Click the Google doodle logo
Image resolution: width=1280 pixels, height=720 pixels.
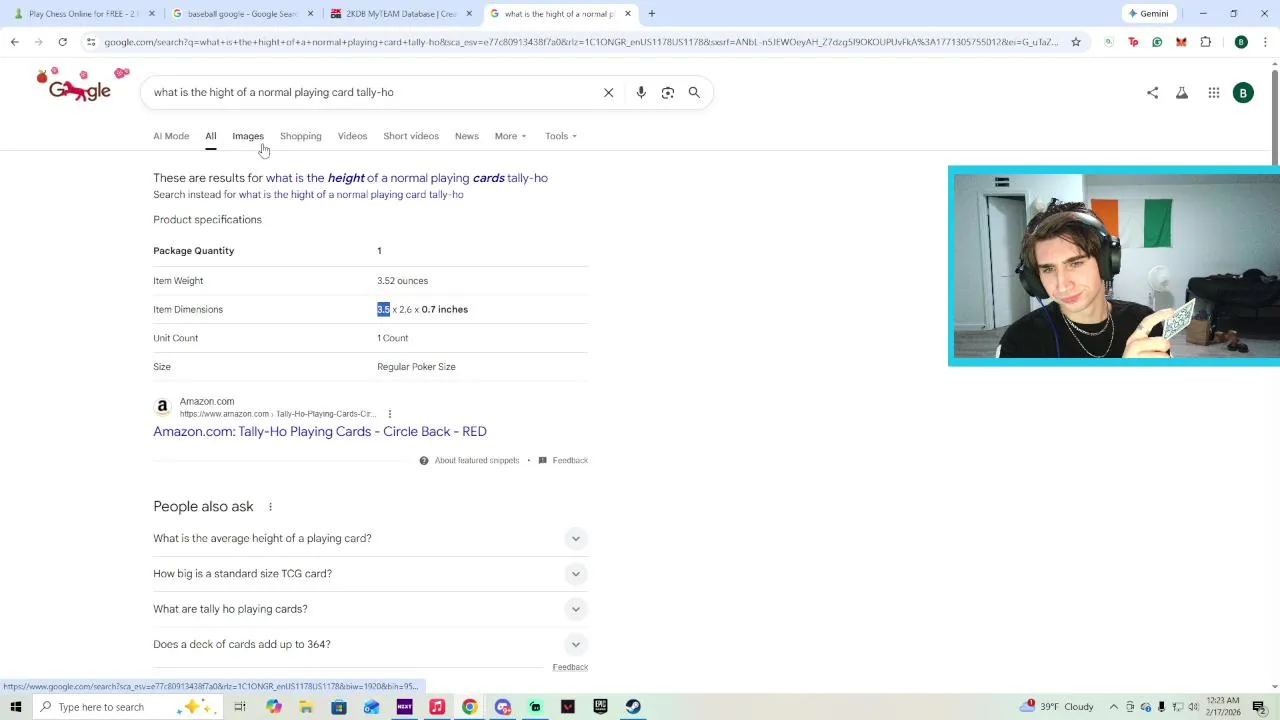click(x=83, y=86)
